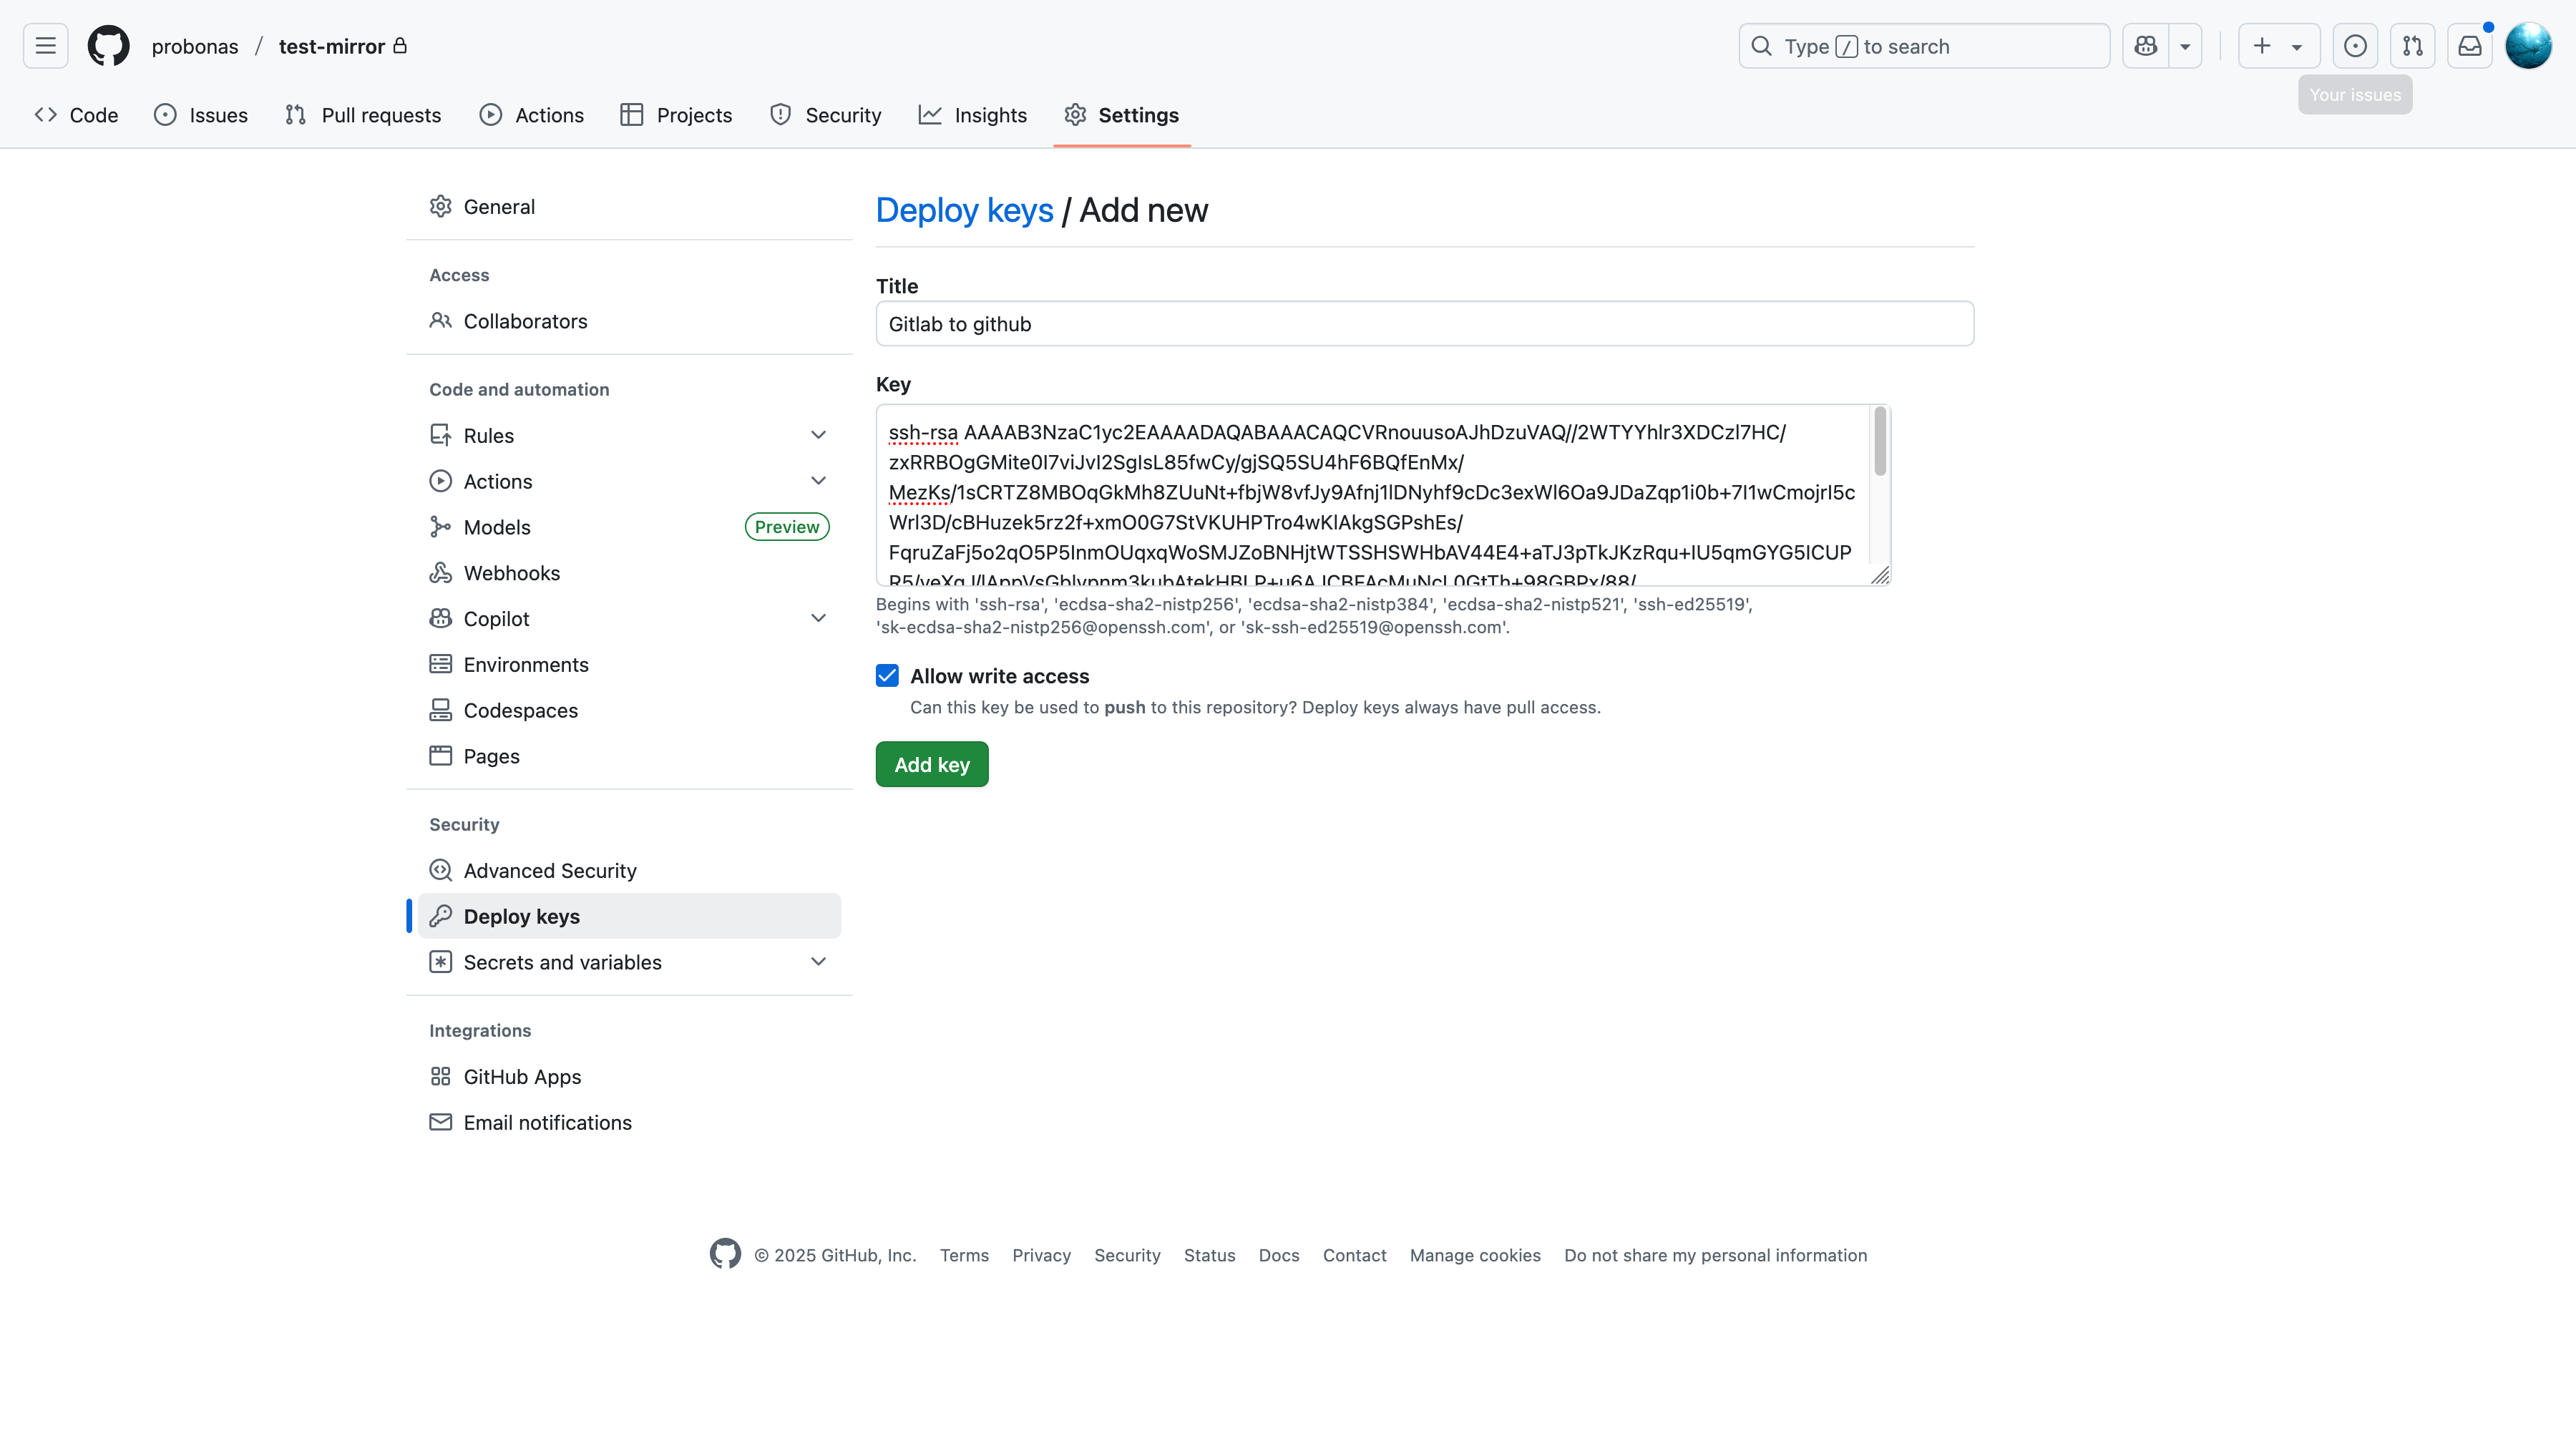Open the Copilot dropdown chevron in header
Viewport: 2576px width, 1431px height.
[2186, 46]
